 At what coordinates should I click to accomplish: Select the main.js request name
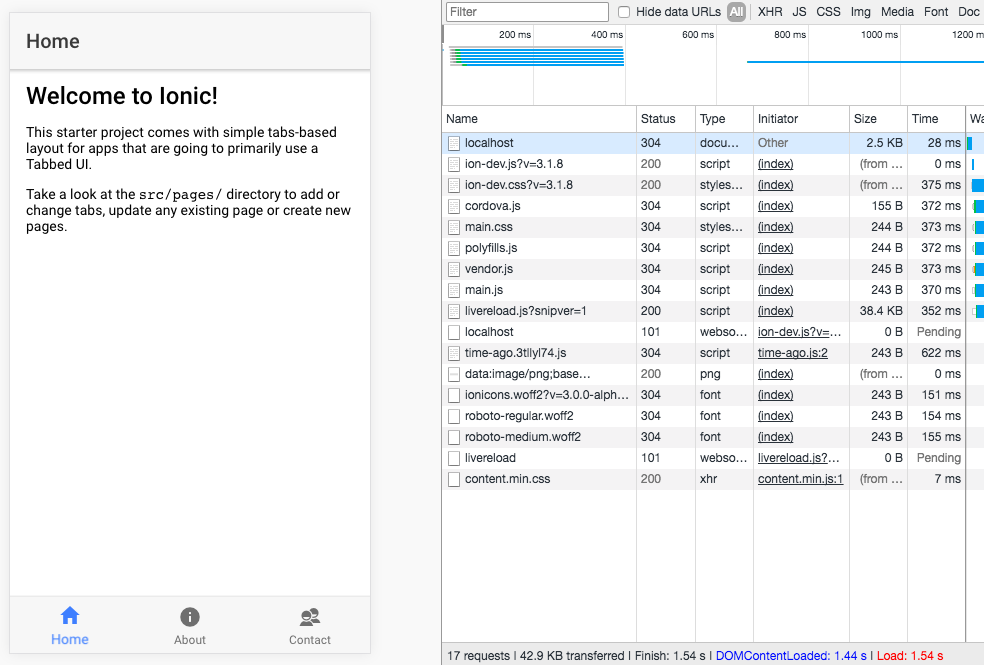483,290
